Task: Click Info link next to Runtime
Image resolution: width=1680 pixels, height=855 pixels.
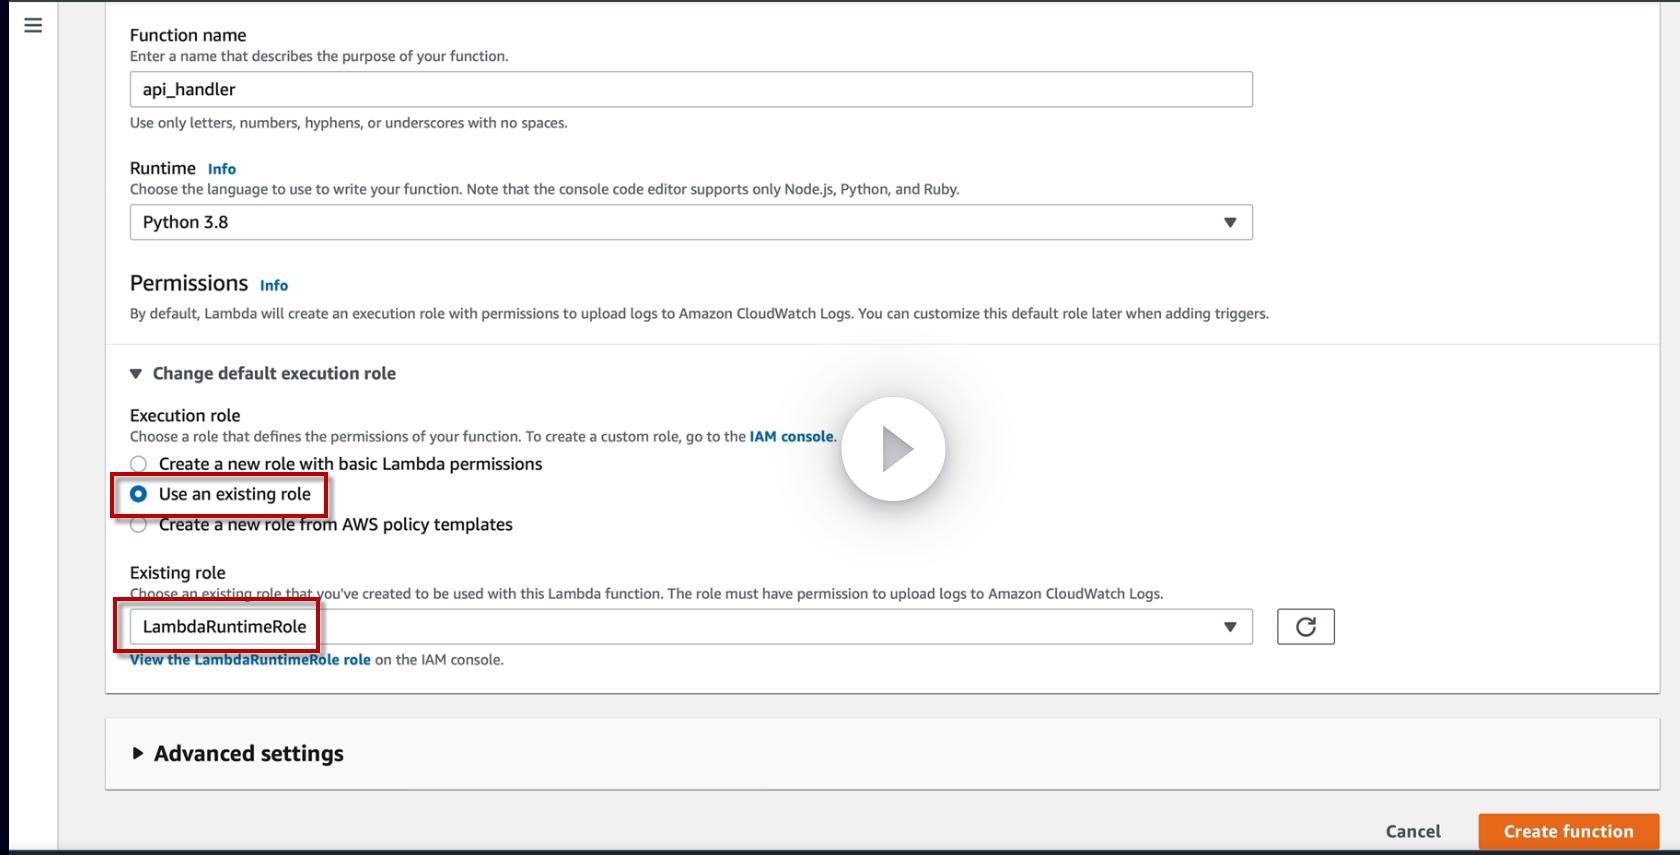Action: [222, 169]
